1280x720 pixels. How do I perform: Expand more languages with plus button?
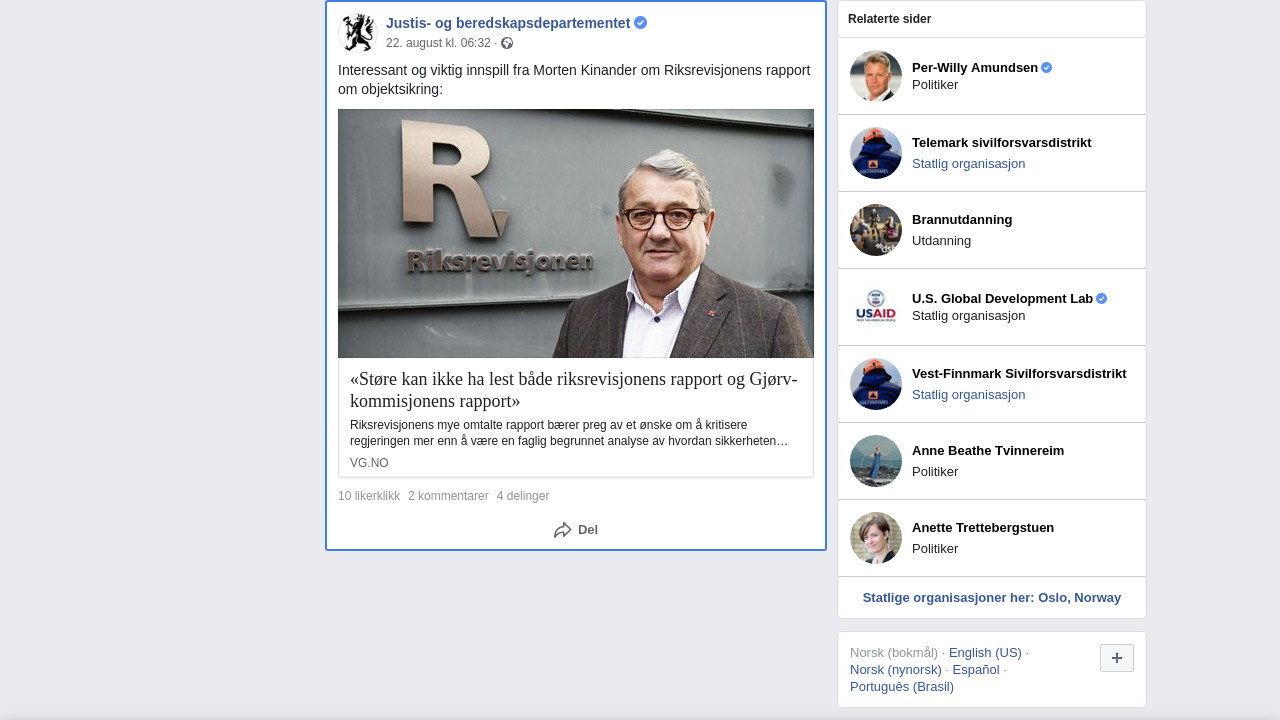(1116, 658)
